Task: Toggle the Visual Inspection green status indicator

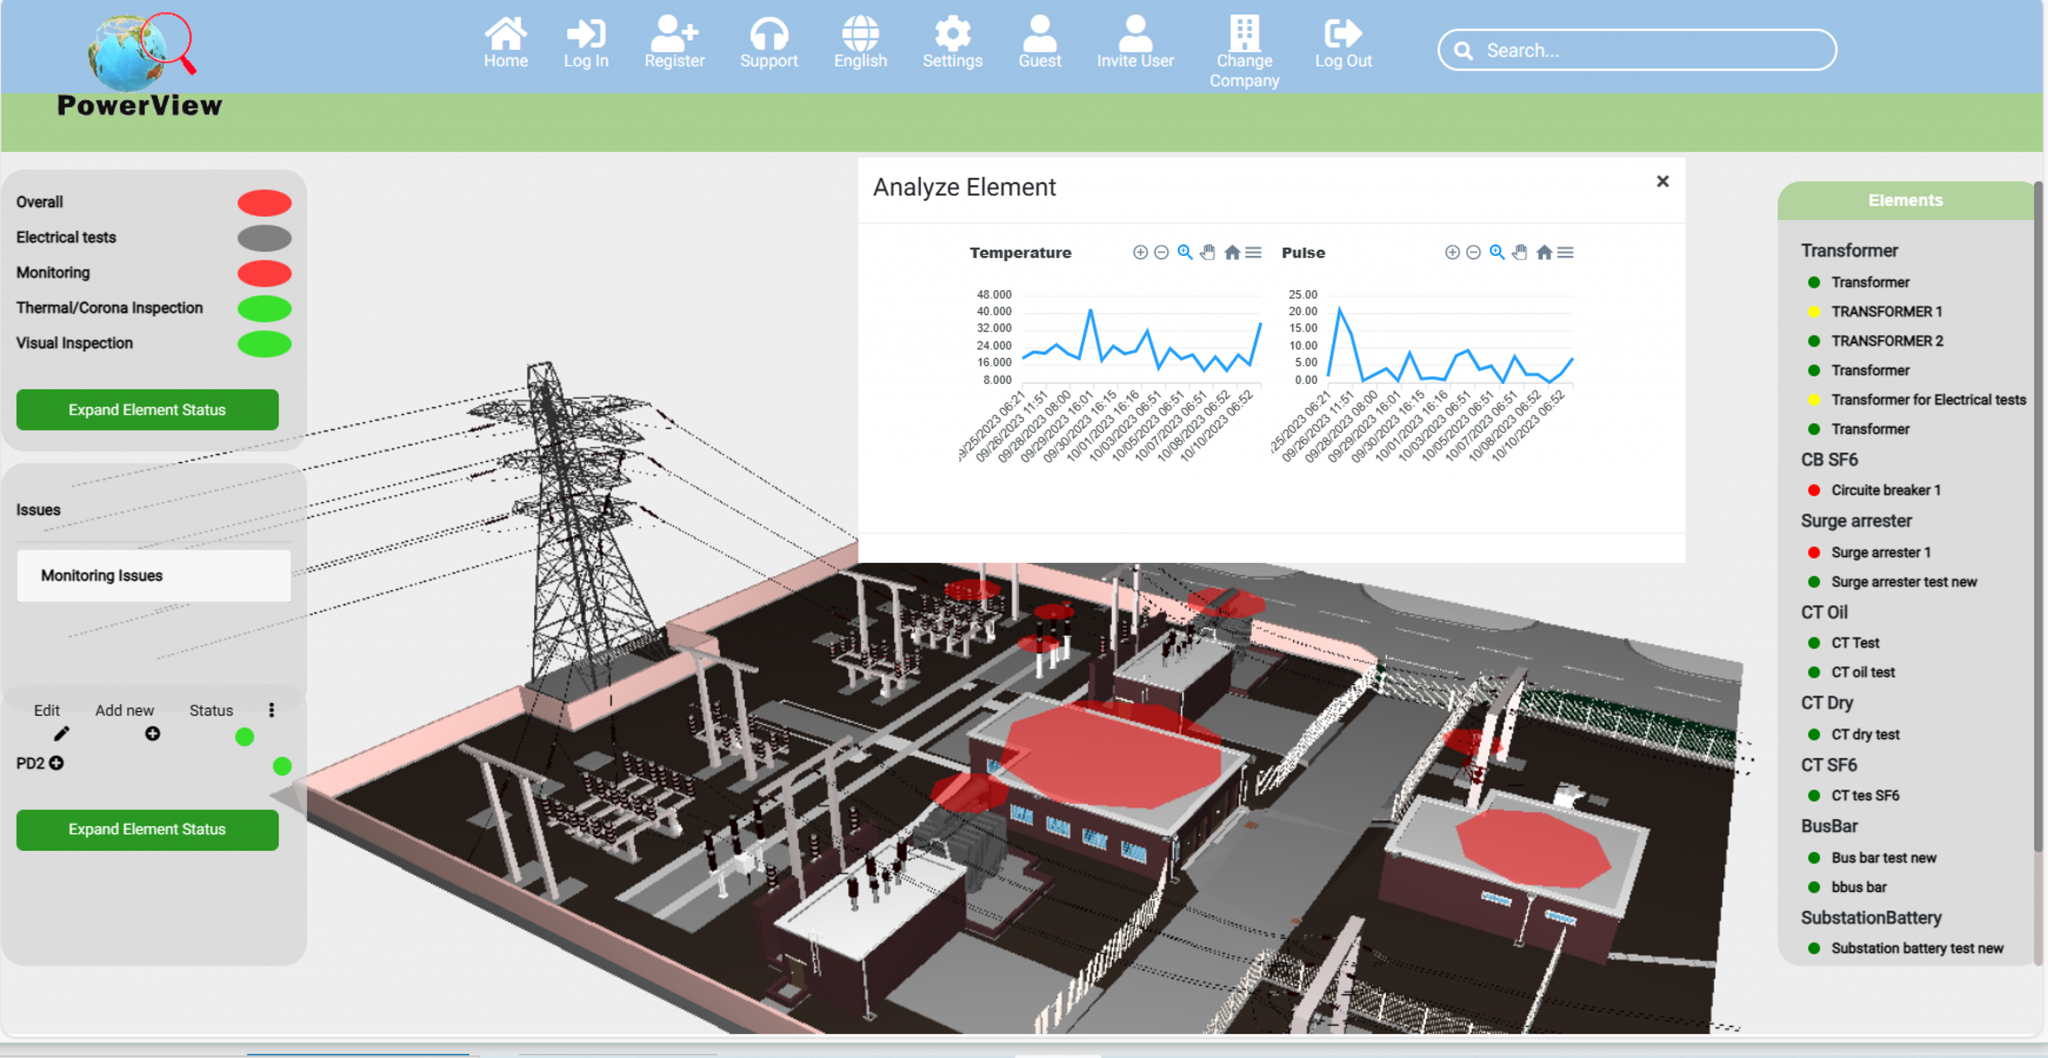Action: (264, 343)
